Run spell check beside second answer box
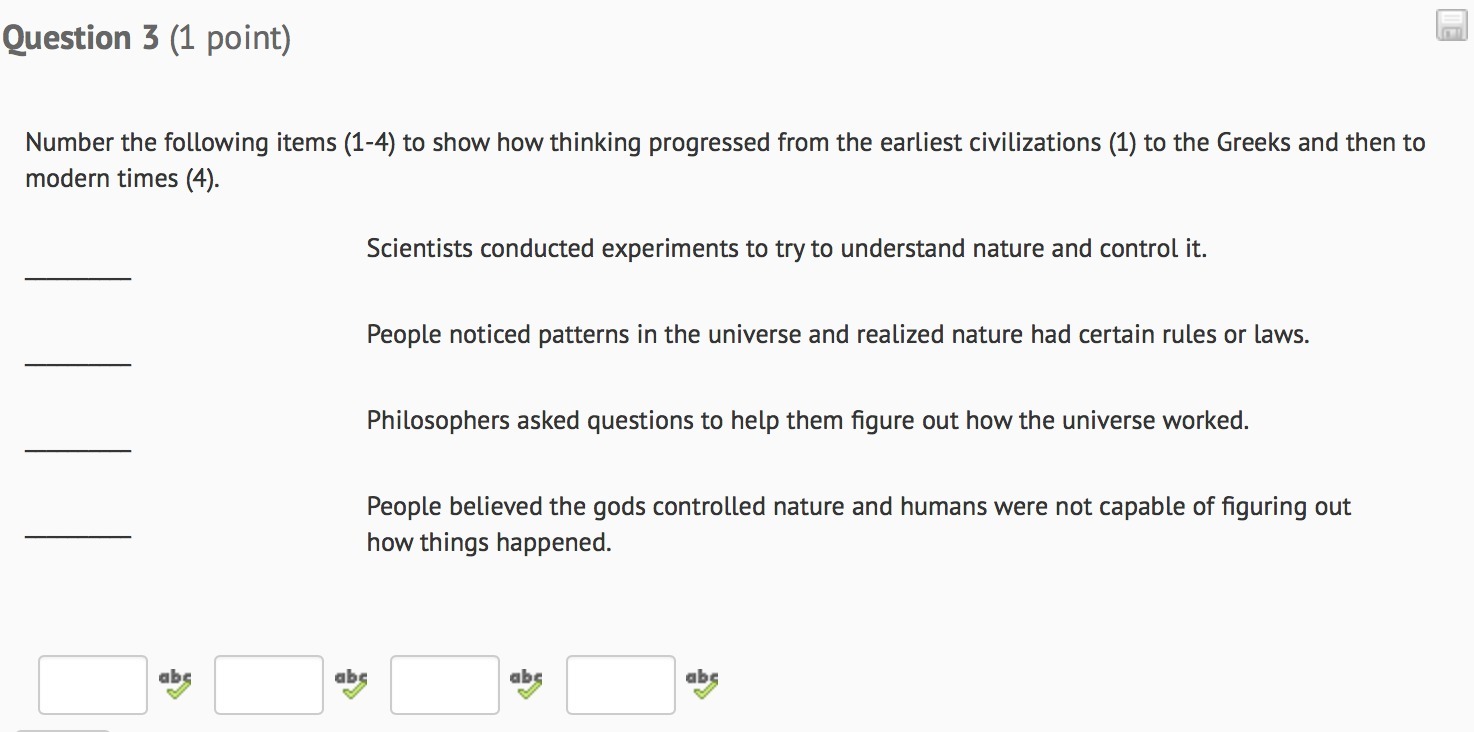1474x732 pixels. [x=351, y=683]
